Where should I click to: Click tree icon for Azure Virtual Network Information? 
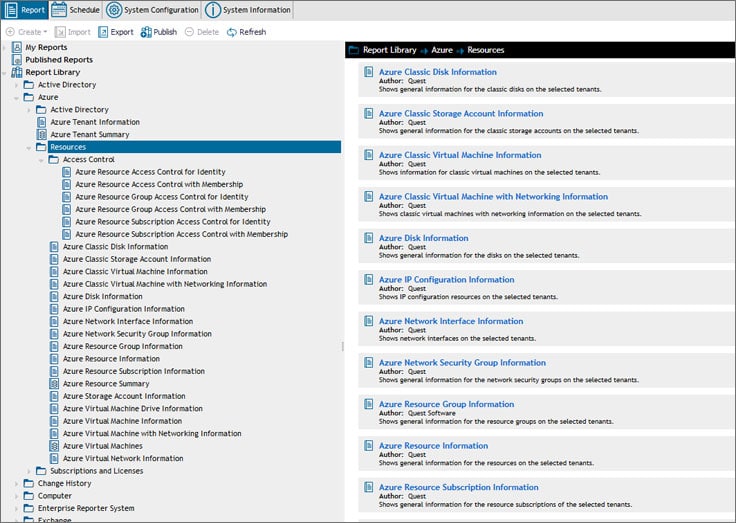[x=54, y=458]
